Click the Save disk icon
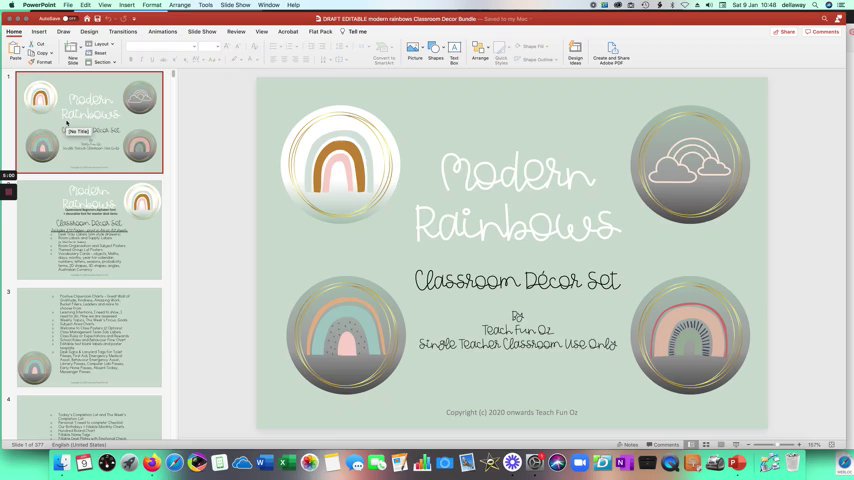The width and height of the screenshot is (854, 480). pyautogui.click(x=97, y=19)
